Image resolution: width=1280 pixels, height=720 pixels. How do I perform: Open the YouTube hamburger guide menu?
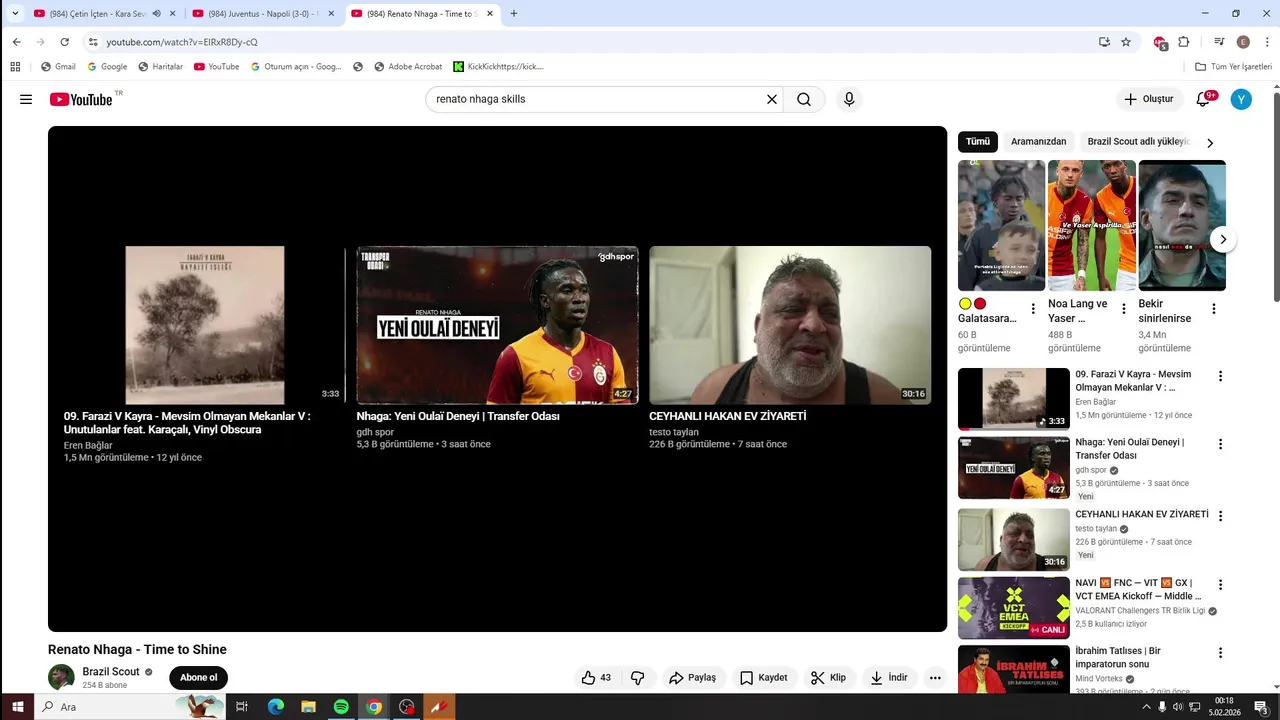tap(26, 99)
